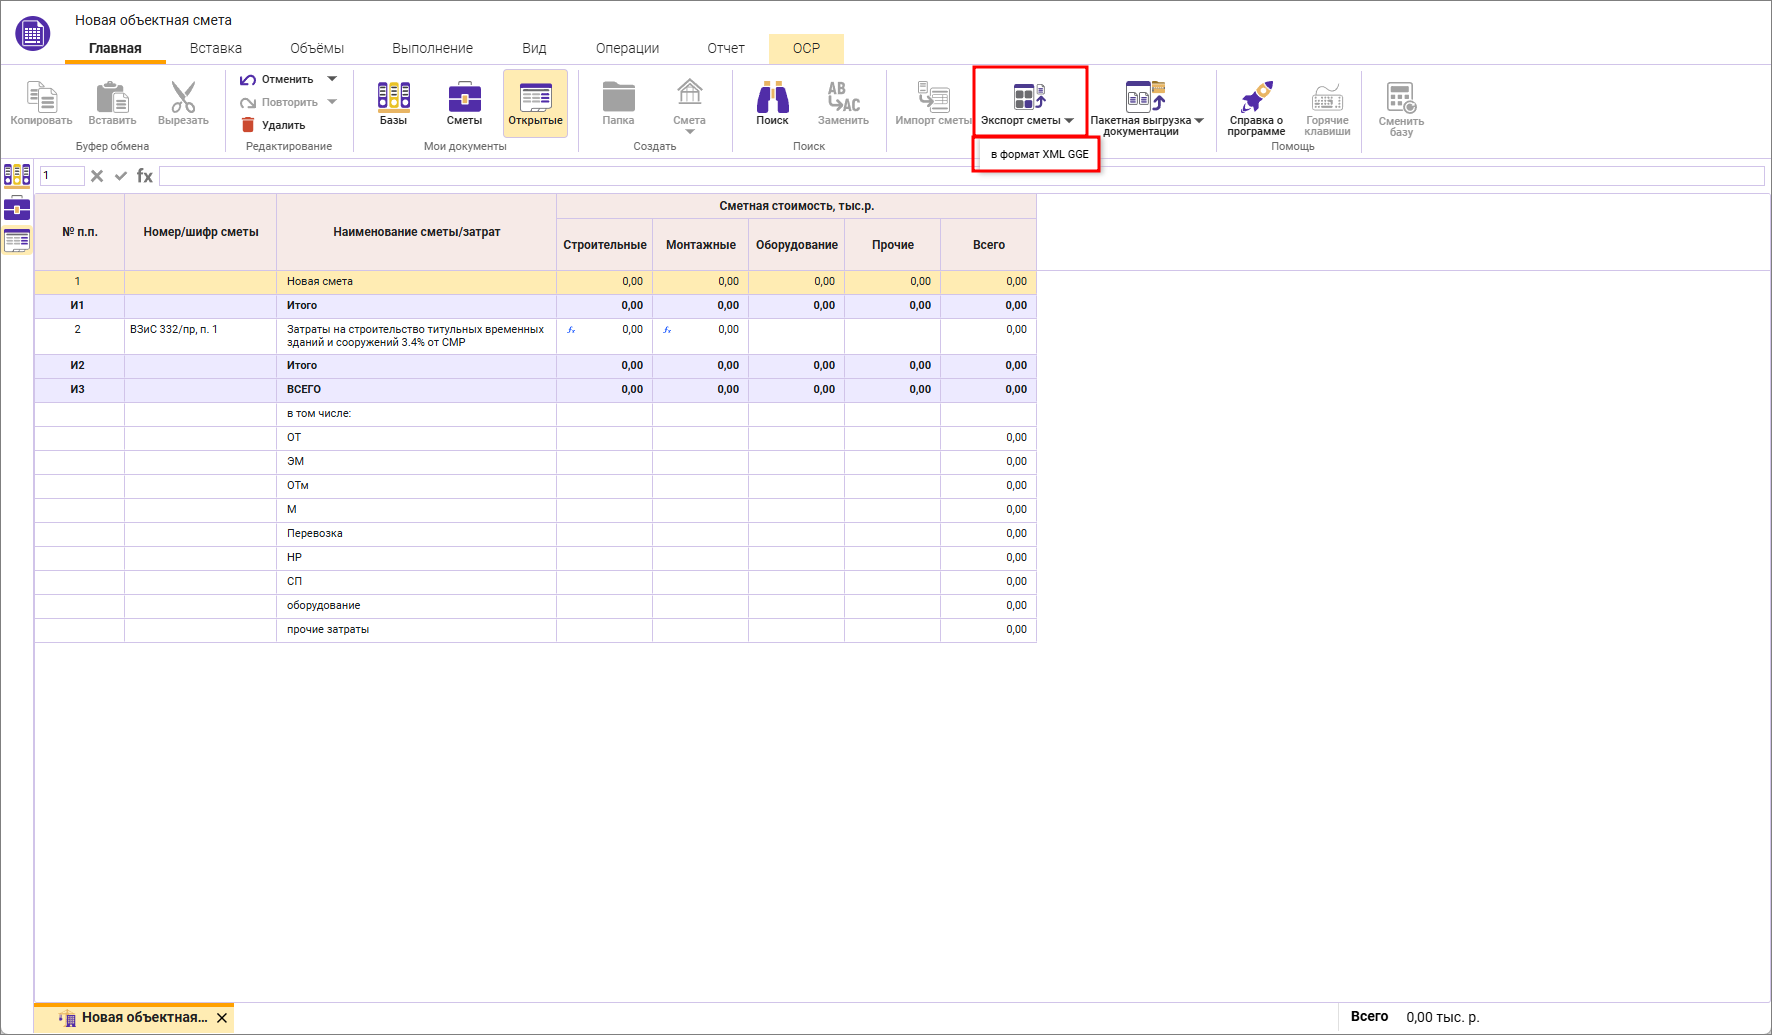Image resolution: width=1772 pixels, height=1035 pixels.
Task: Select the 'в формат XML GGE' option
Action: 1039,154
